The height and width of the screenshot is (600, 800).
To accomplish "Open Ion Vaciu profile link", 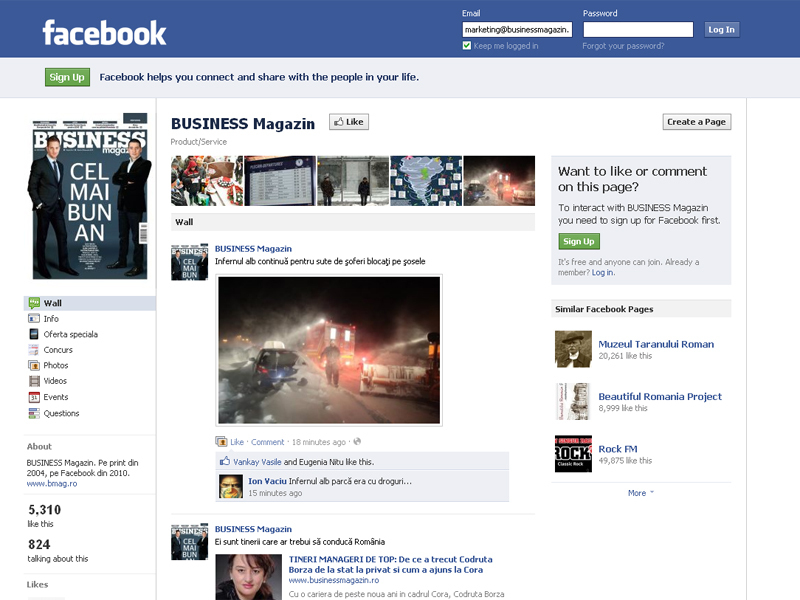I will point(267,481).
